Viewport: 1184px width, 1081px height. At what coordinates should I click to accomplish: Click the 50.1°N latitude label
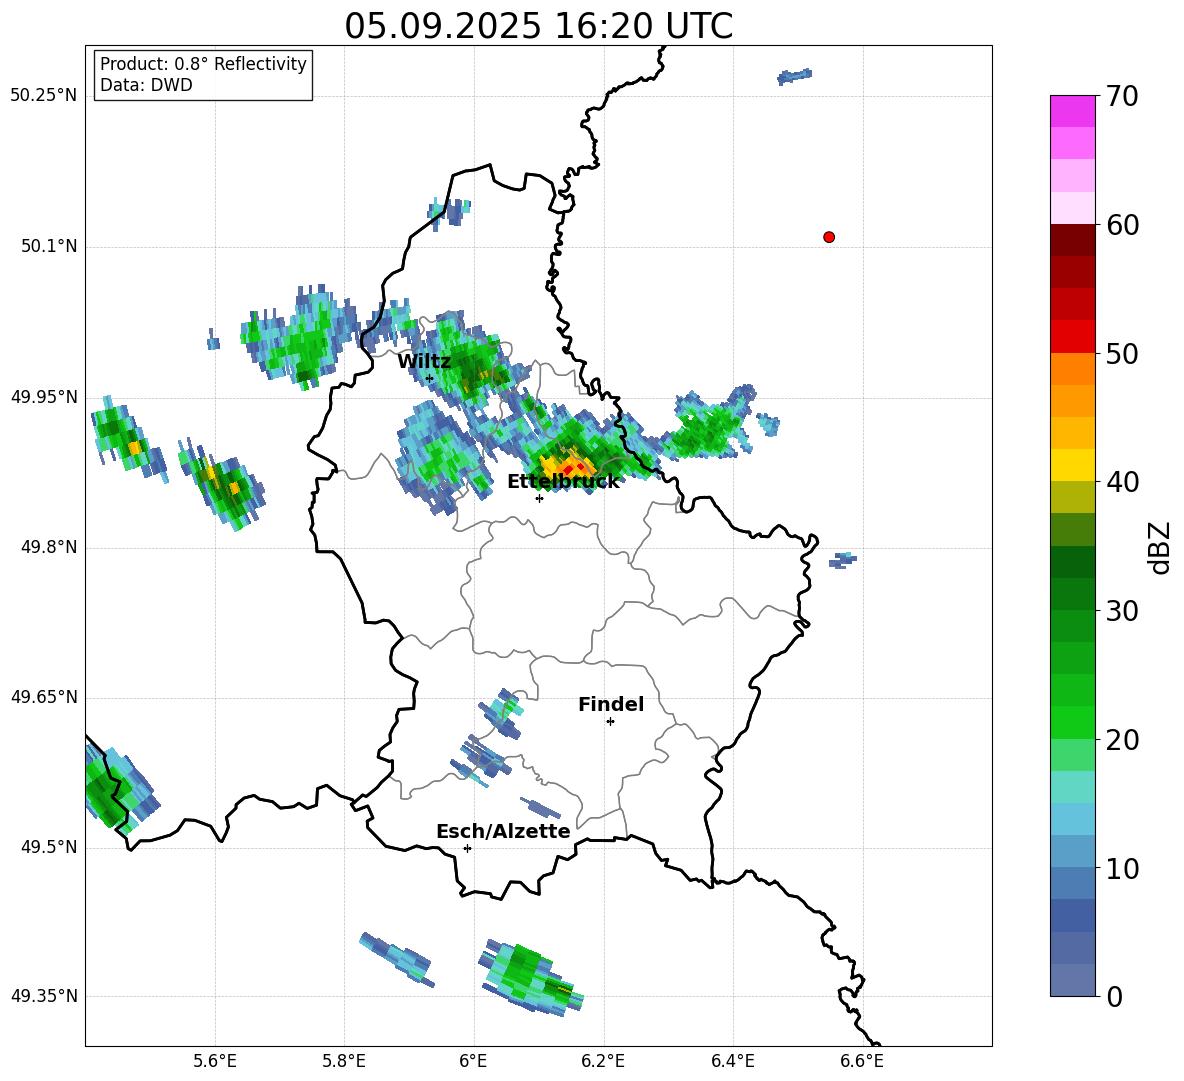[x=49, y=246]
